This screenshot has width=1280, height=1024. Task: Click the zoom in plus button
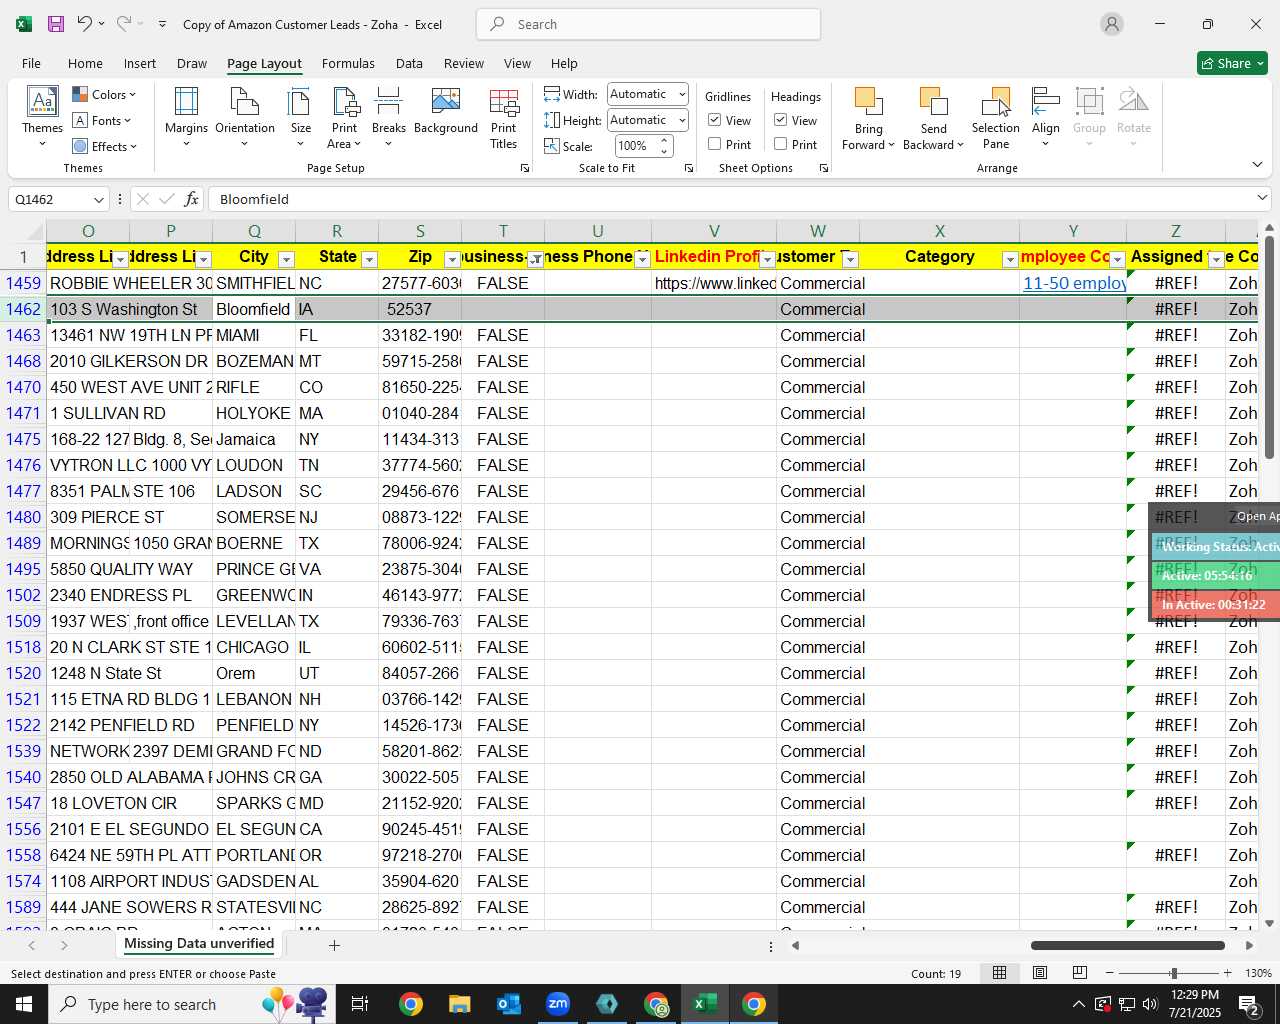point(1227,973)
